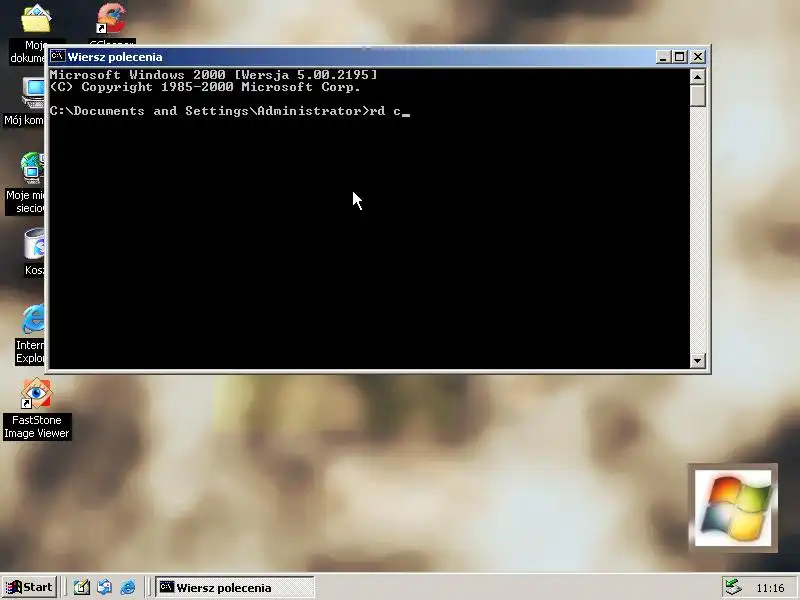The image size is (800, 600).
Task: Click the Show Desktop quick launch icon
Action: click(x=81, y=587)
